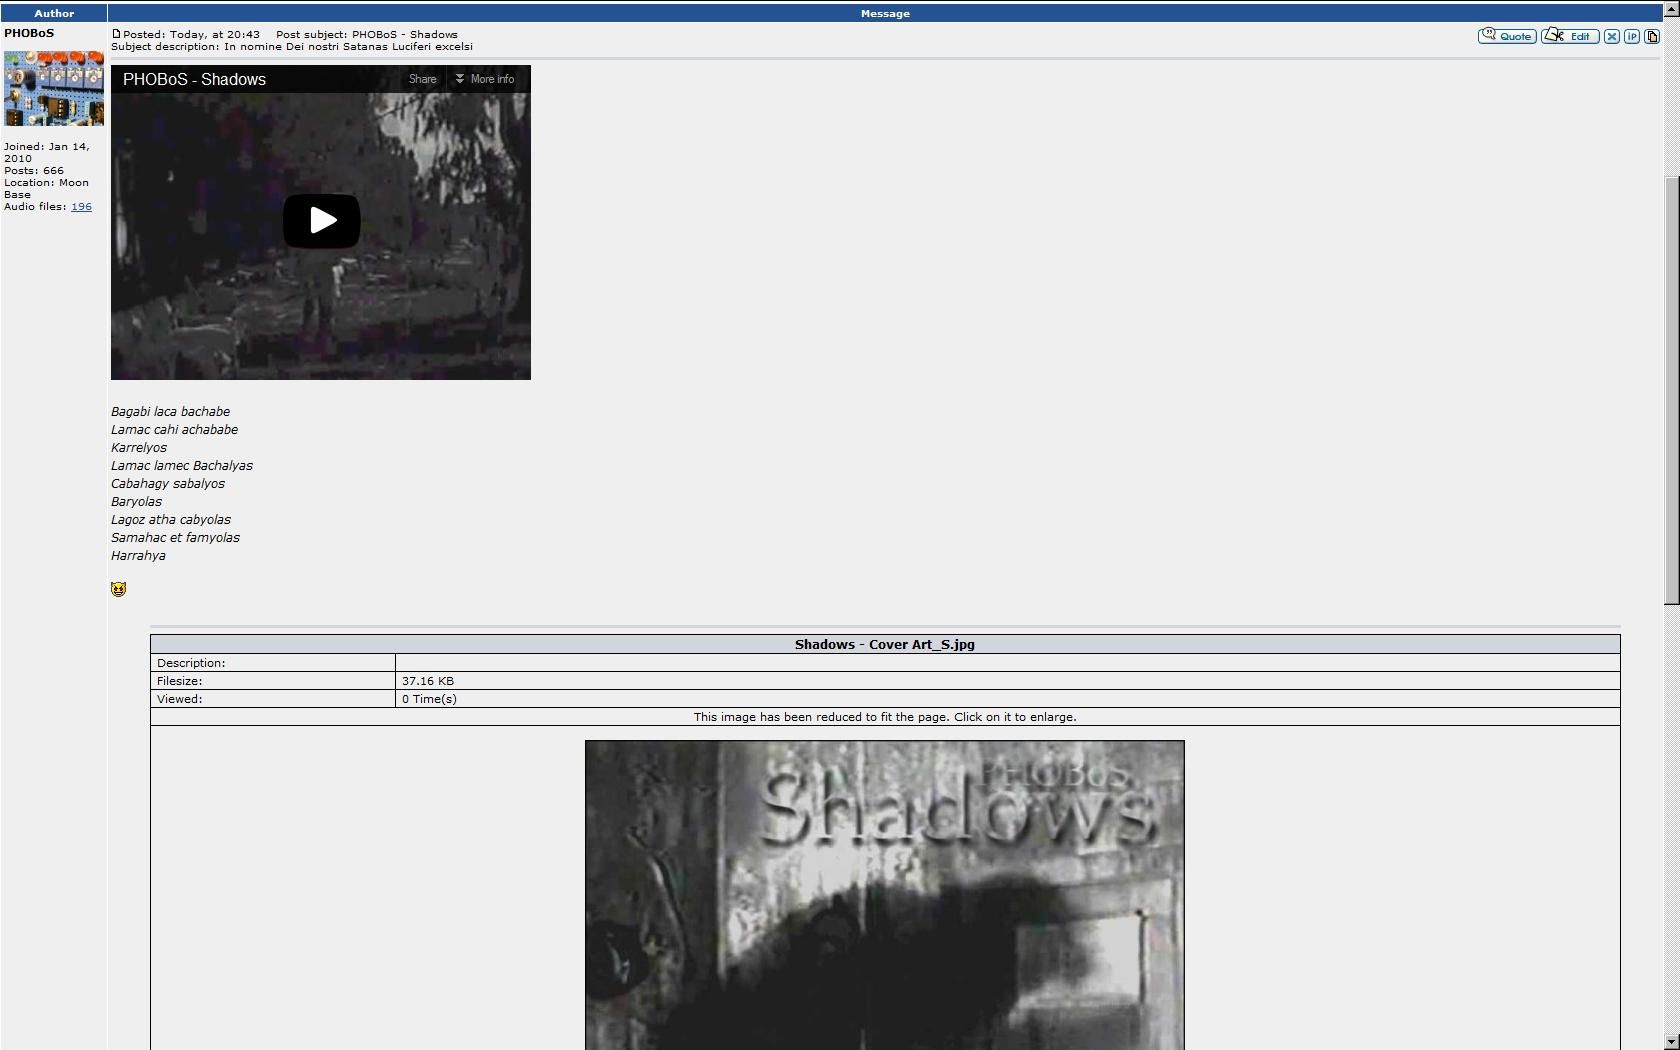
Task: Click the 'Post subject: PHOBoS - Shadows' text
Action: [x=367, y=34]
